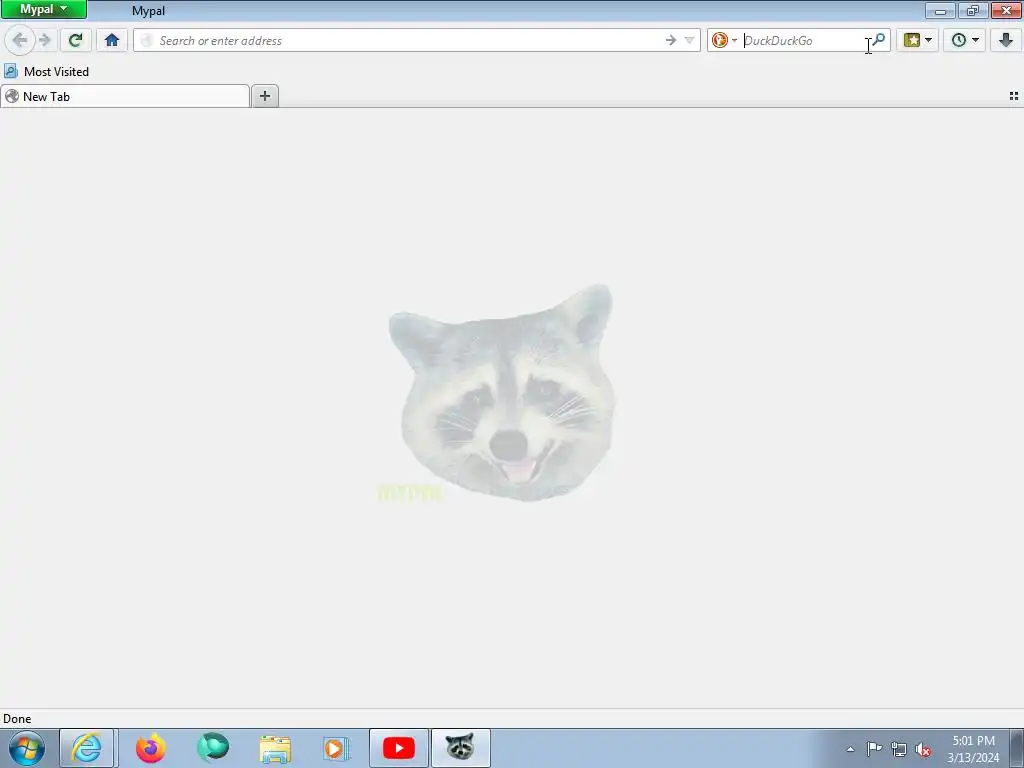
Task: Select the New Tab tab
Action: [125, 97]
